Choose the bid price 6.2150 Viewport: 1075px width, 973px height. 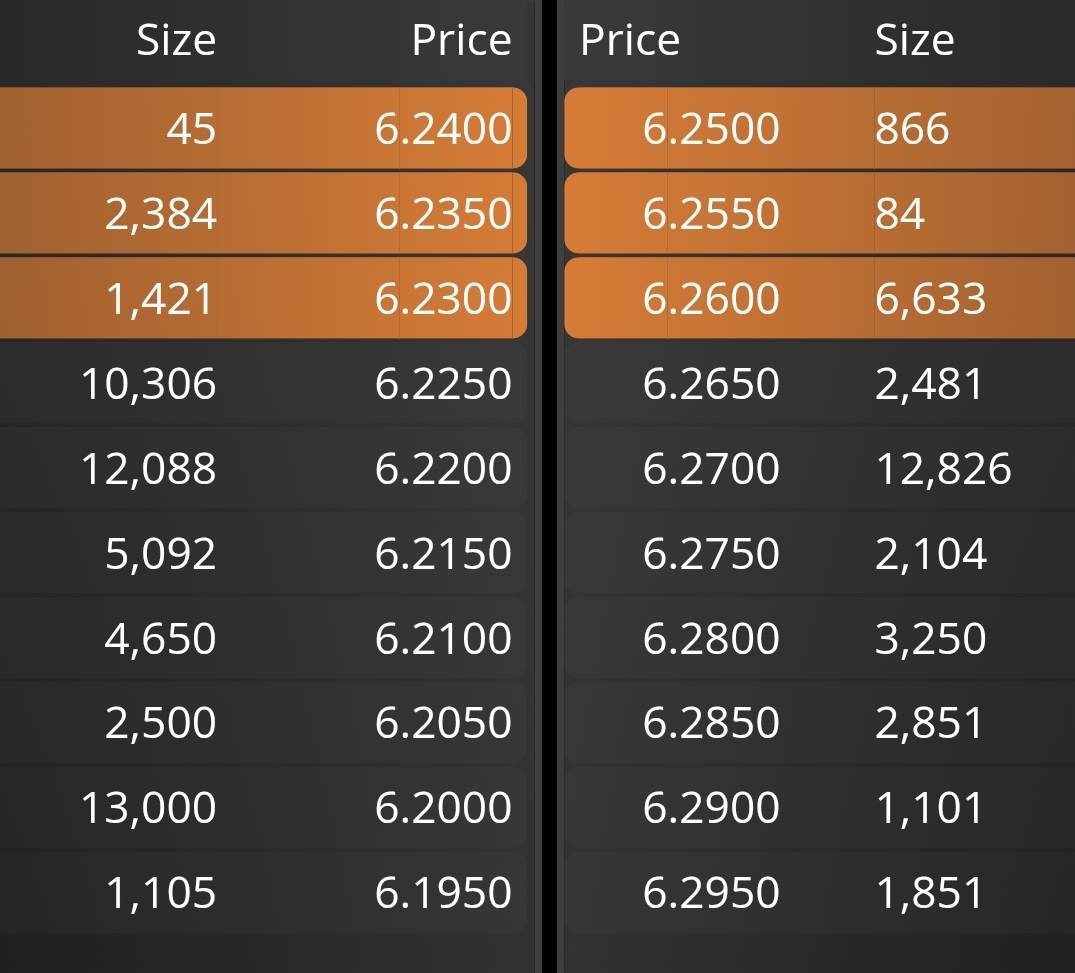[443, 553]
